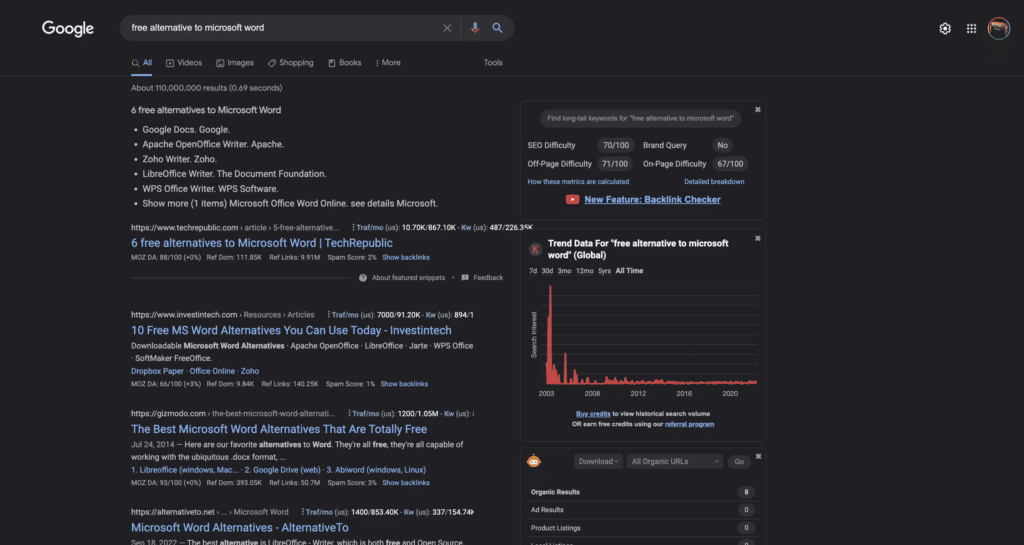Click the tall 2004 spike in trend chart
Image resolution: width=1024 pixels, height=545 pixels.
[x=550, y=334]
